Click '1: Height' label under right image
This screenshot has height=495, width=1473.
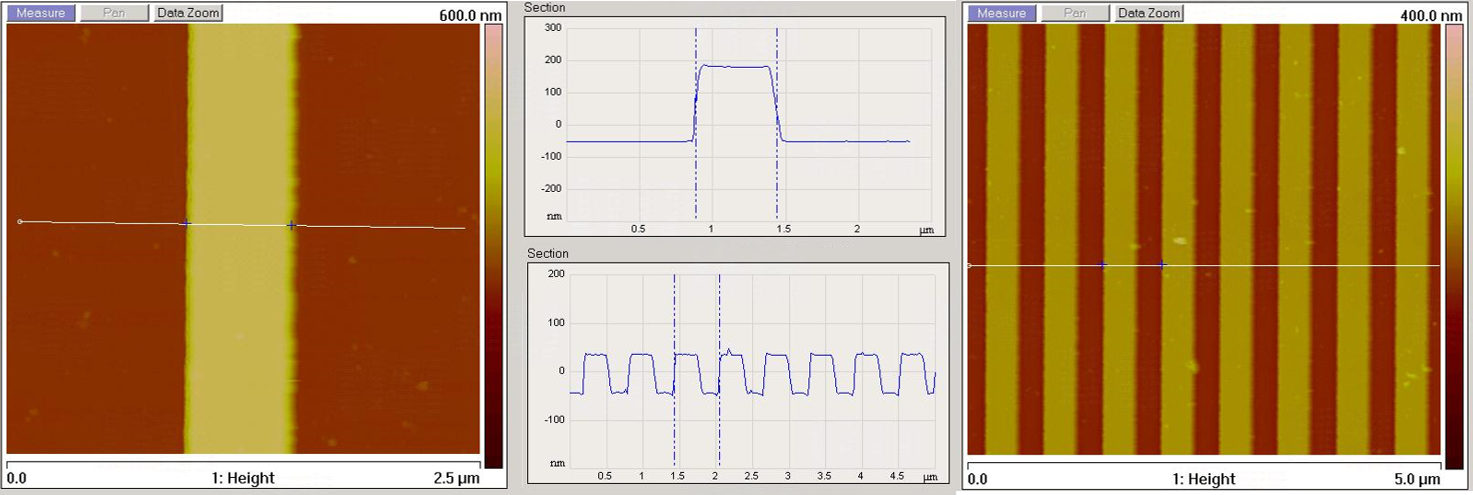(1204, 479)
